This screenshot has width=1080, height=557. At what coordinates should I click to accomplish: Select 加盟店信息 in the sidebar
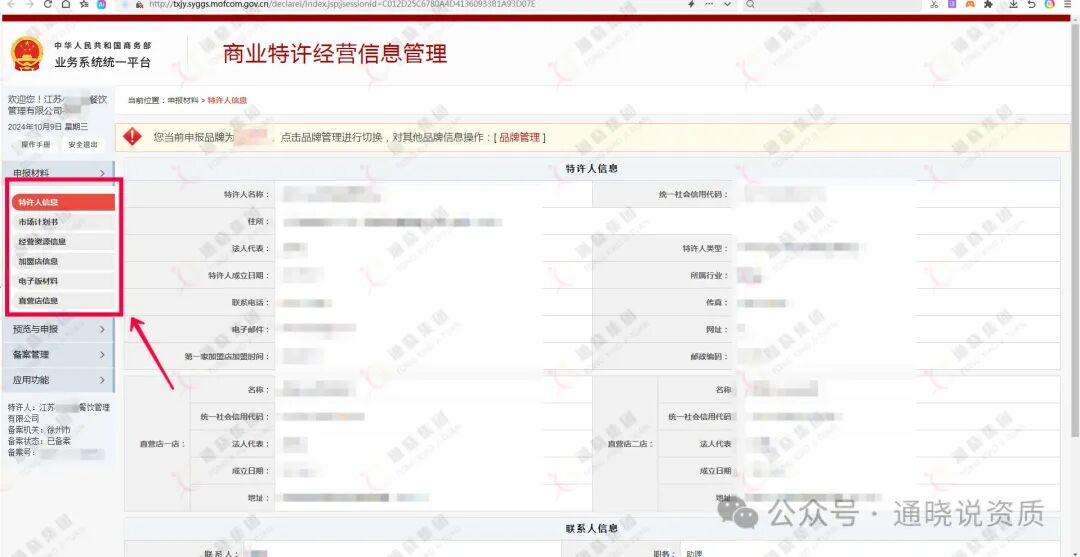click(x=63, y=261)
